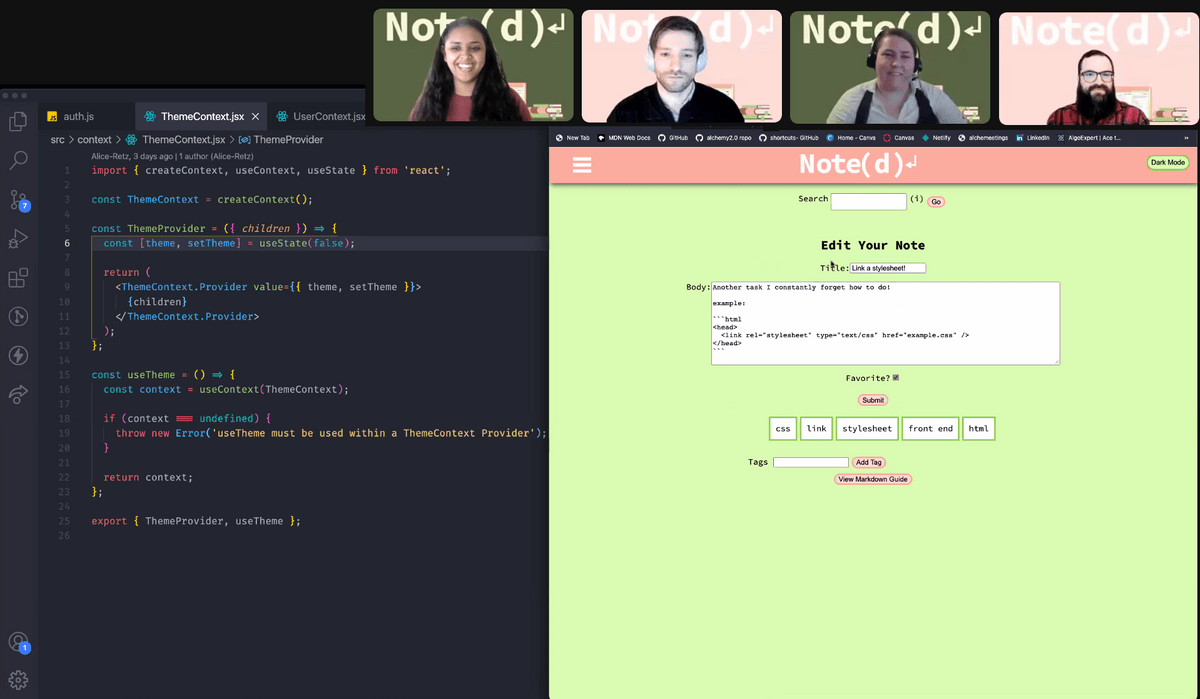1200x699 pixels.
Task: Click the Add Tag button
Action: (x=869, y=463)
